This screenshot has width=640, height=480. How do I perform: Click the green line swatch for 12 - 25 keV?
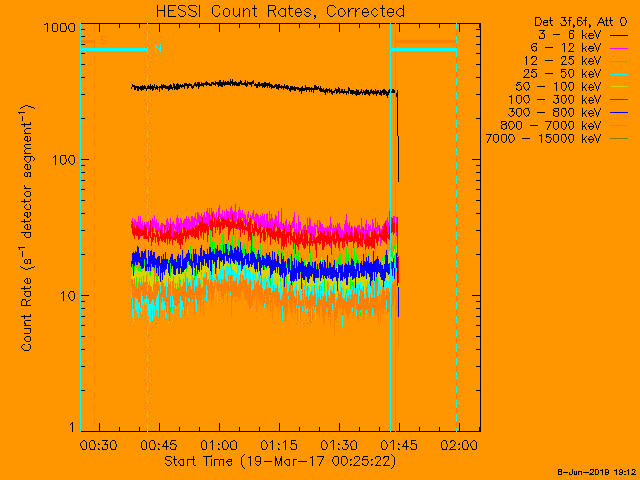coord(619,62)
